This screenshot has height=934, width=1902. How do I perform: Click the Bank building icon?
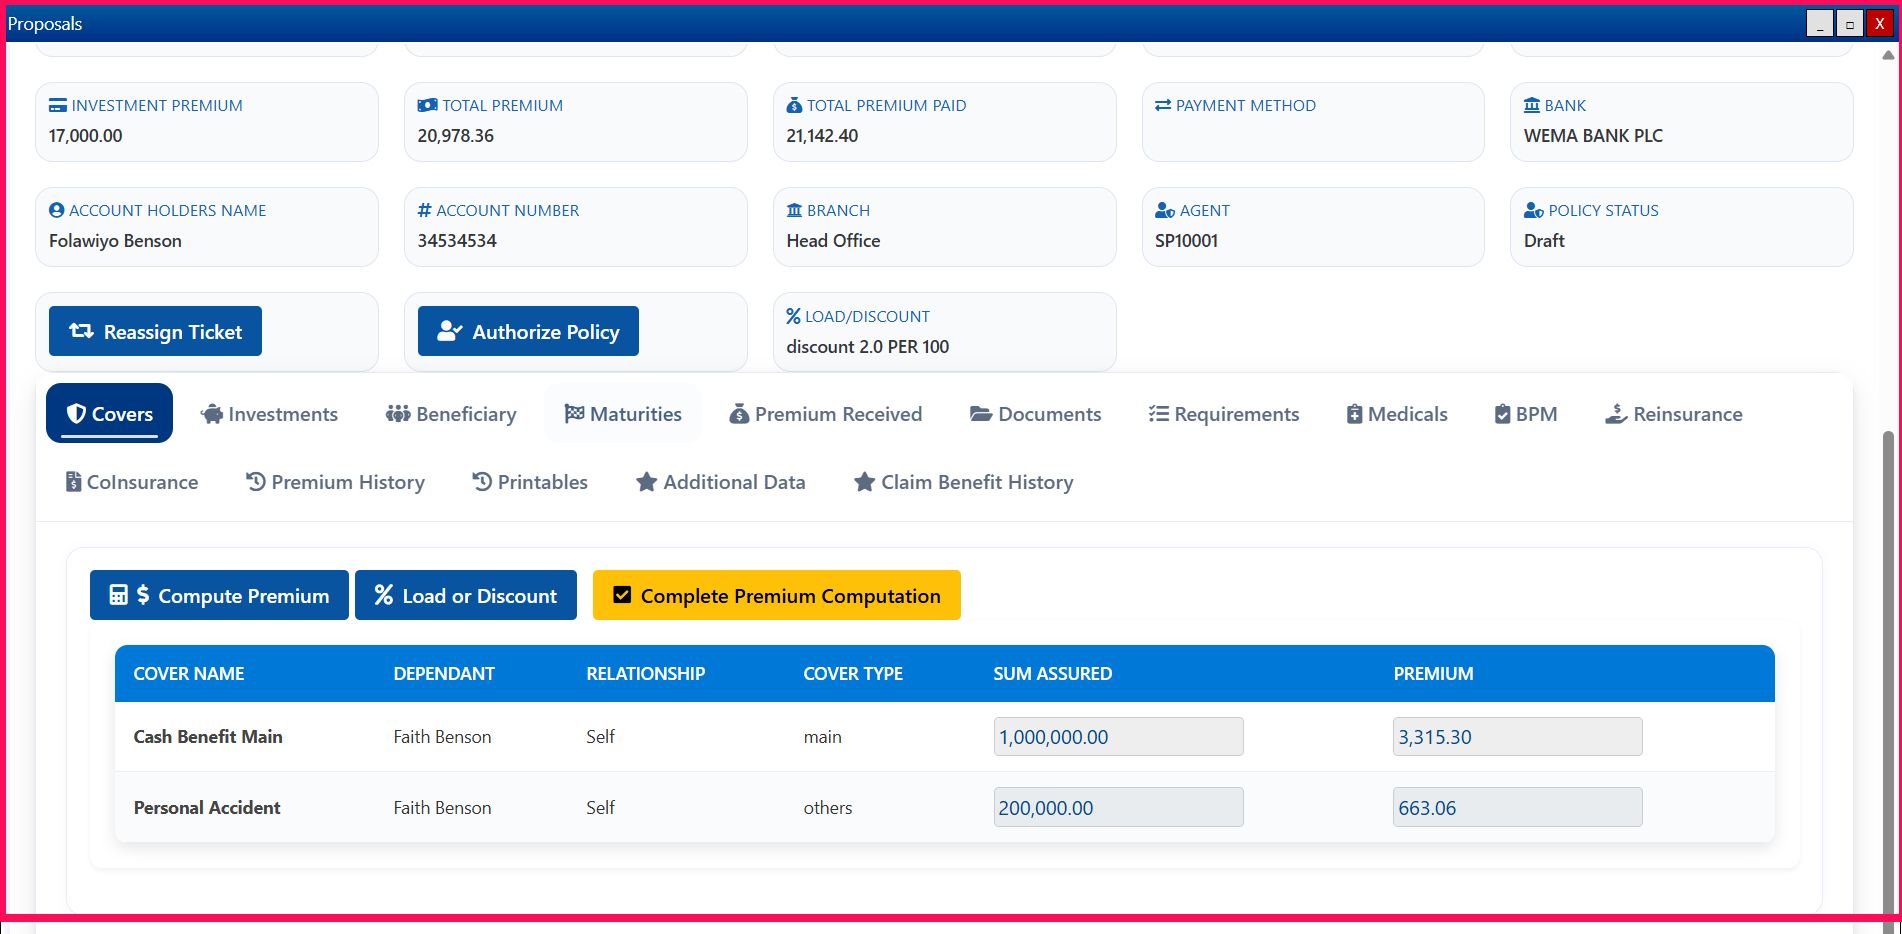[x=1532, y=105]
